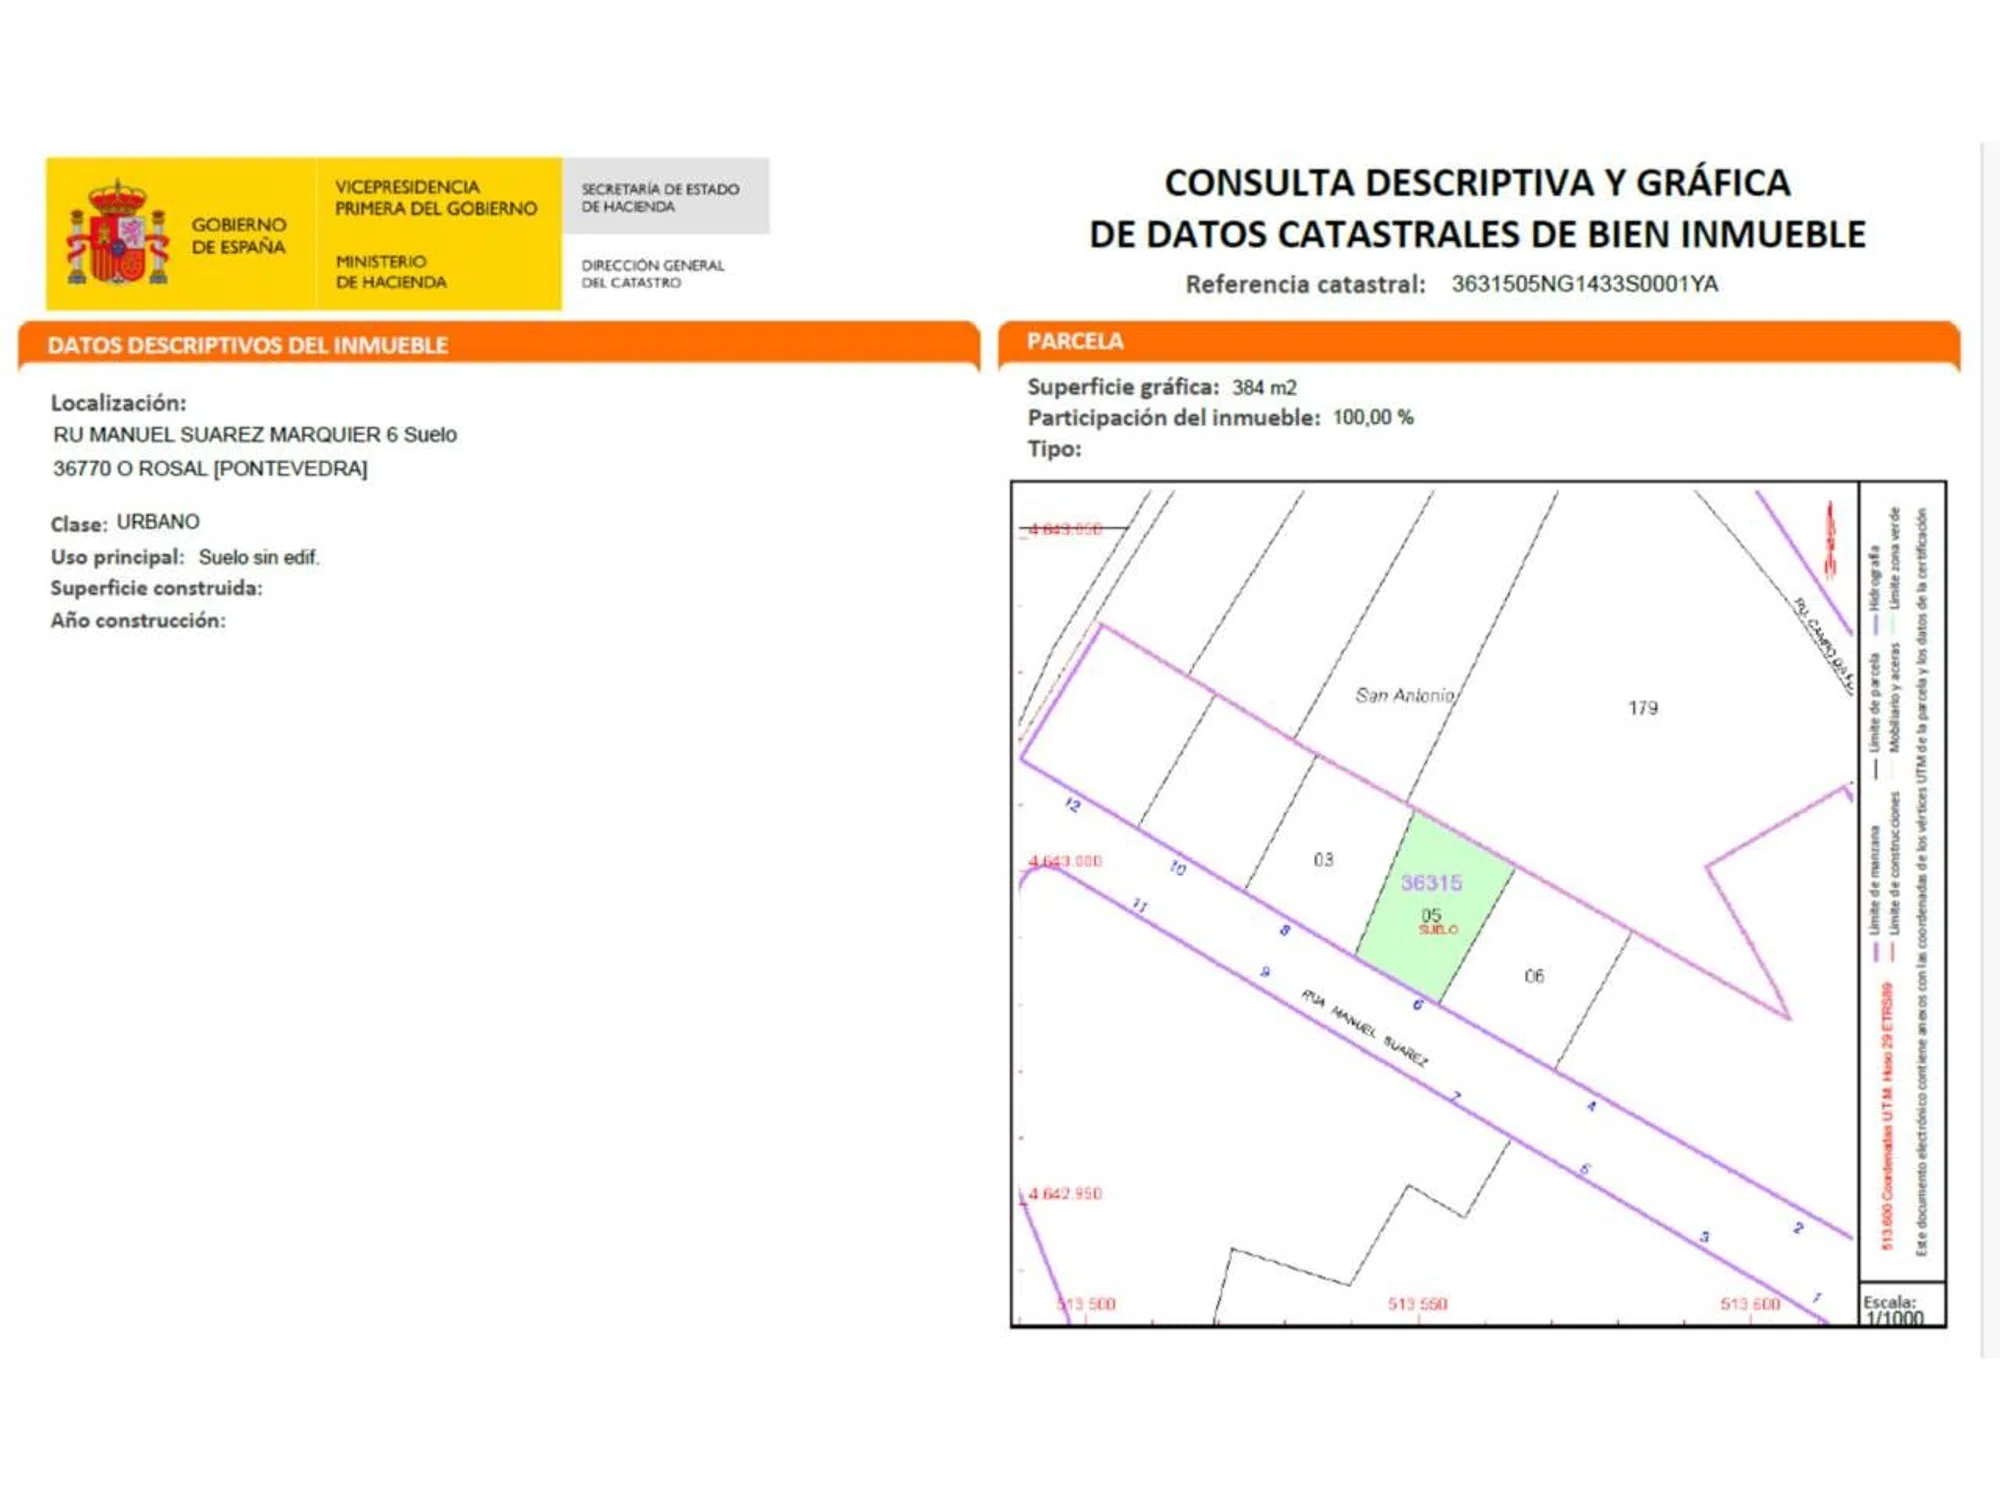Click the red north arrow on map
Viewport: 2000px width, 1500px height.
coord(1830,541)
